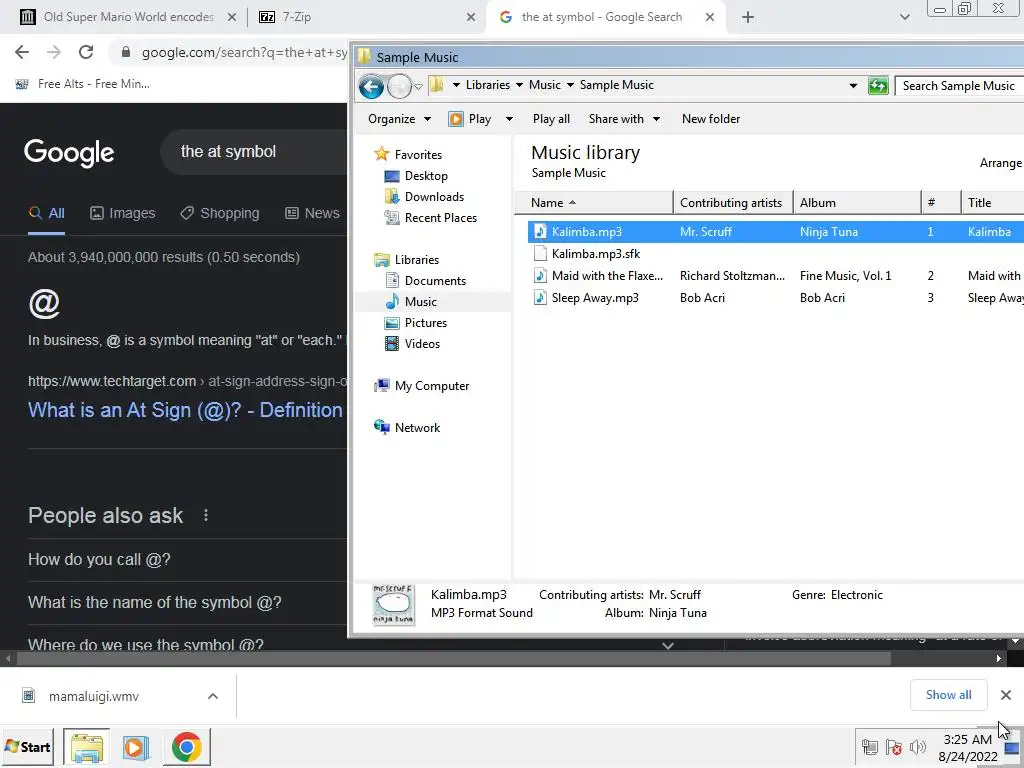Select Libraries in navigation pane

click(417, 260)
